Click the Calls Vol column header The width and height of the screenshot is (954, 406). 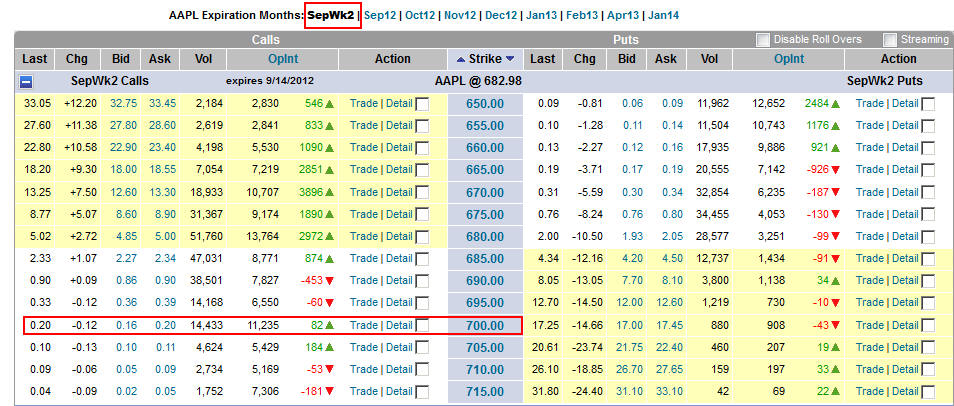click(x=203, y=59)
